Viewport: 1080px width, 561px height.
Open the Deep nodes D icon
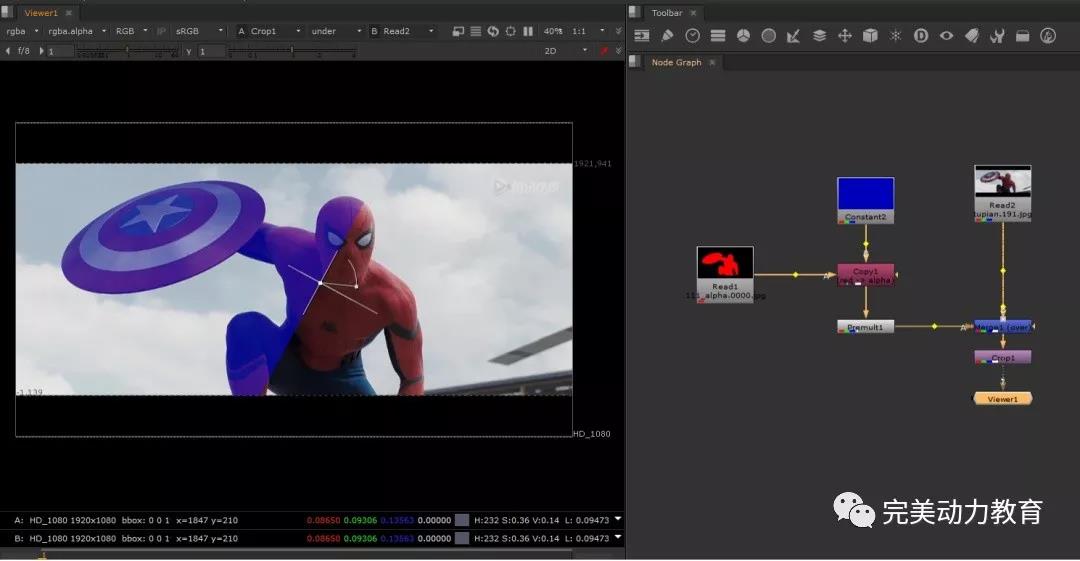(921, 36)
